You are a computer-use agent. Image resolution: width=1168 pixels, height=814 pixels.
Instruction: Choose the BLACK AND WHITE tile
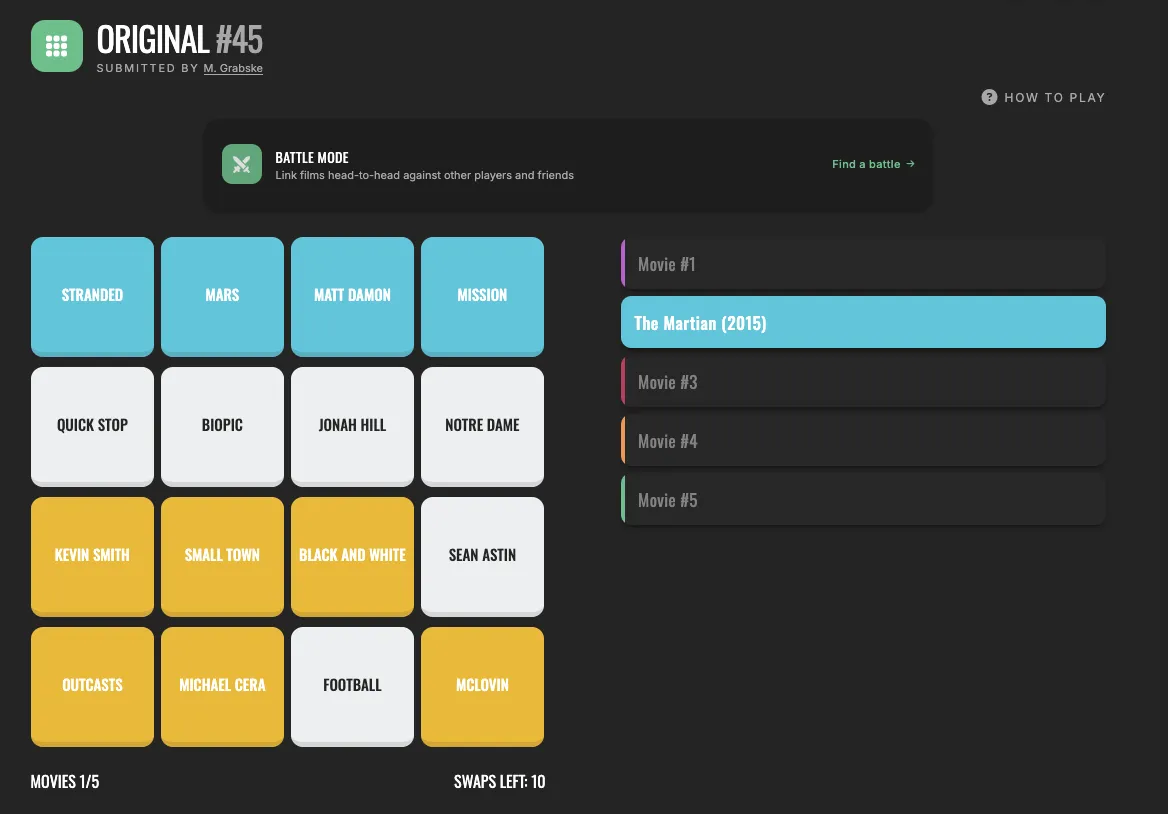click(x=352, y=556)
